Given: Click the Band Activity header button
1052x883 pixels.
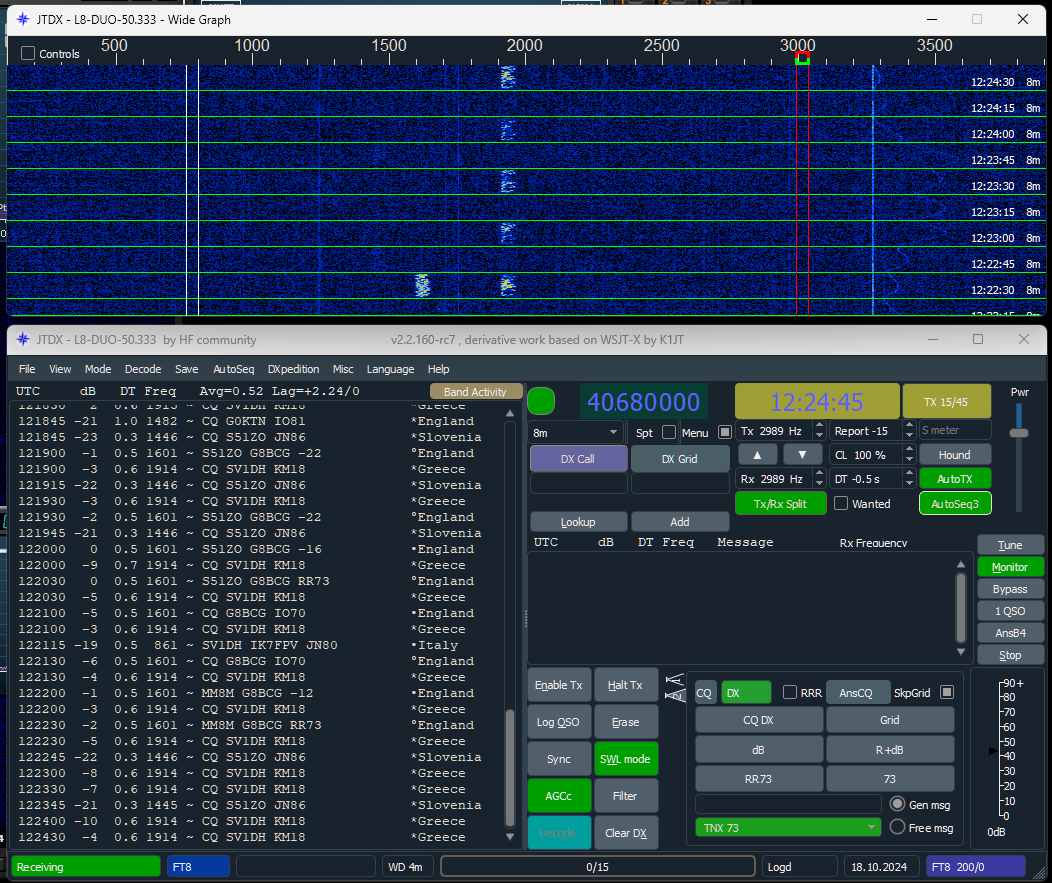Looking at the screenshot, I should pos(476,392).
